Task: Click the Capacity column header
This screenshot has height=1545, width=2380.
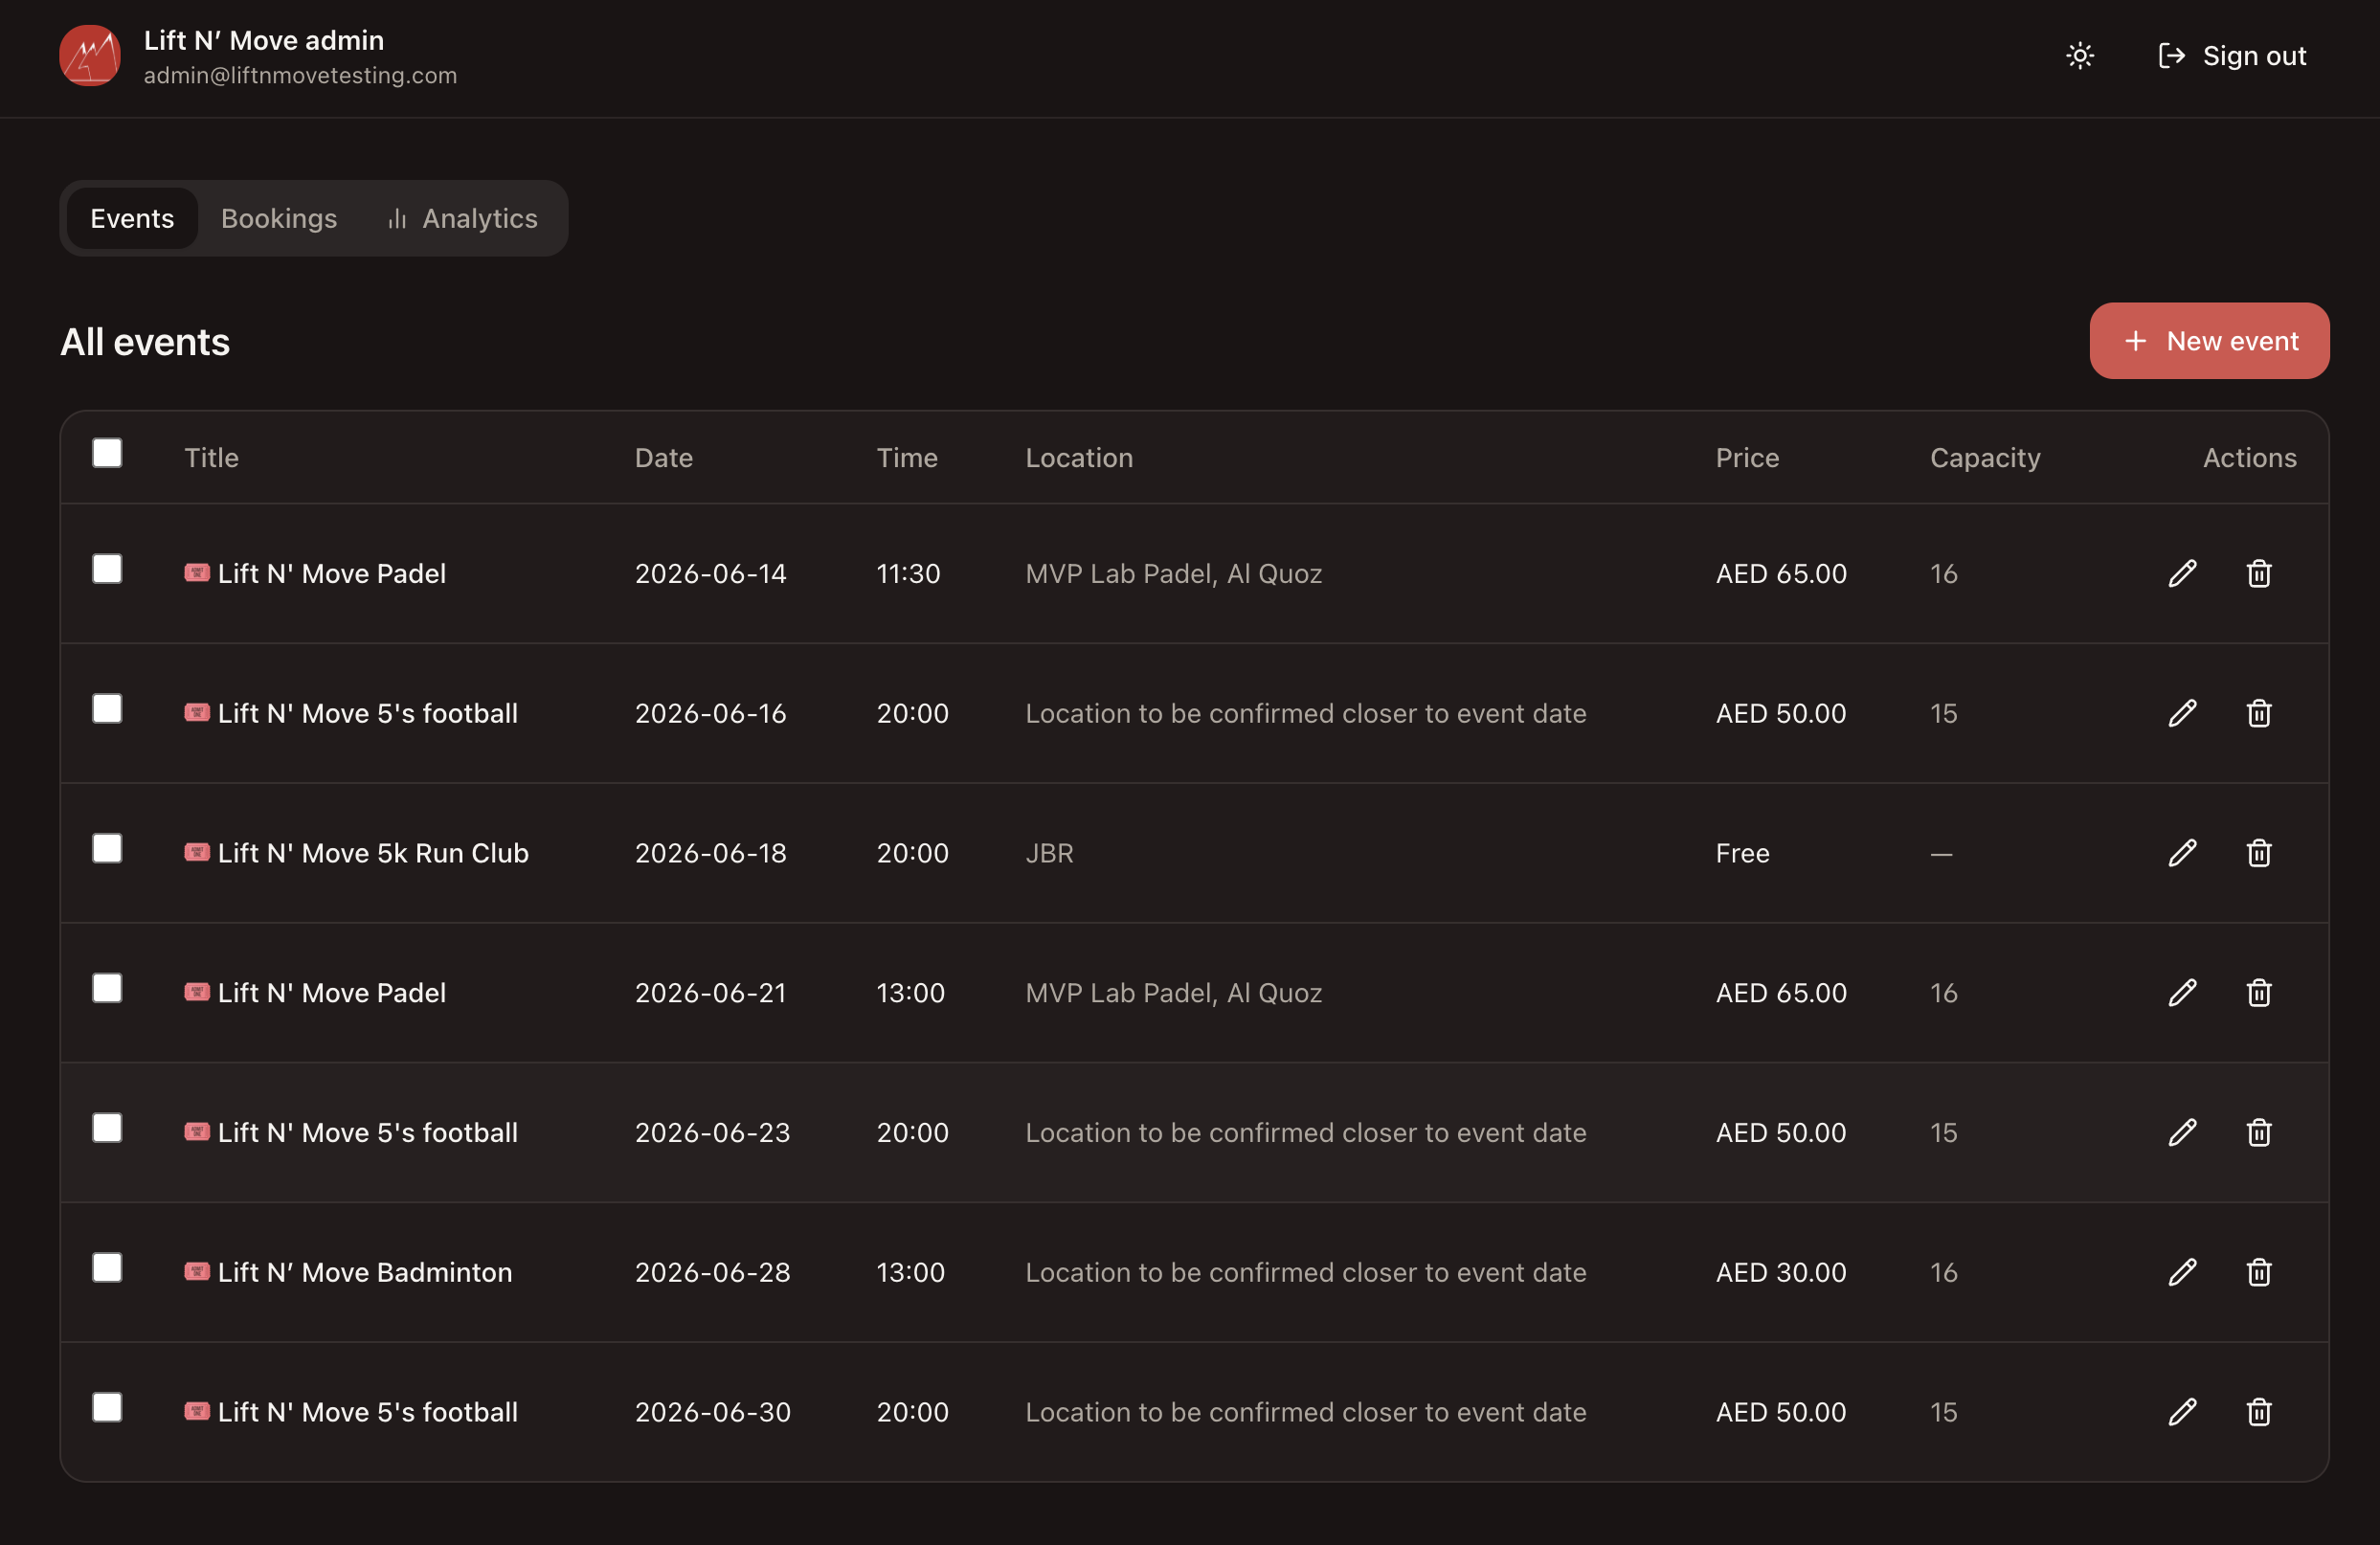Action: 1985,458
